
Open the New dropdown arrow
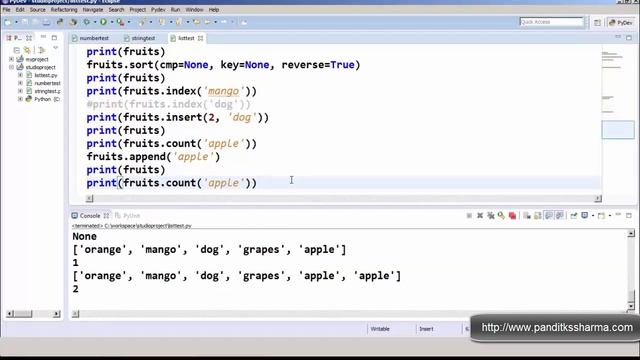16,22
